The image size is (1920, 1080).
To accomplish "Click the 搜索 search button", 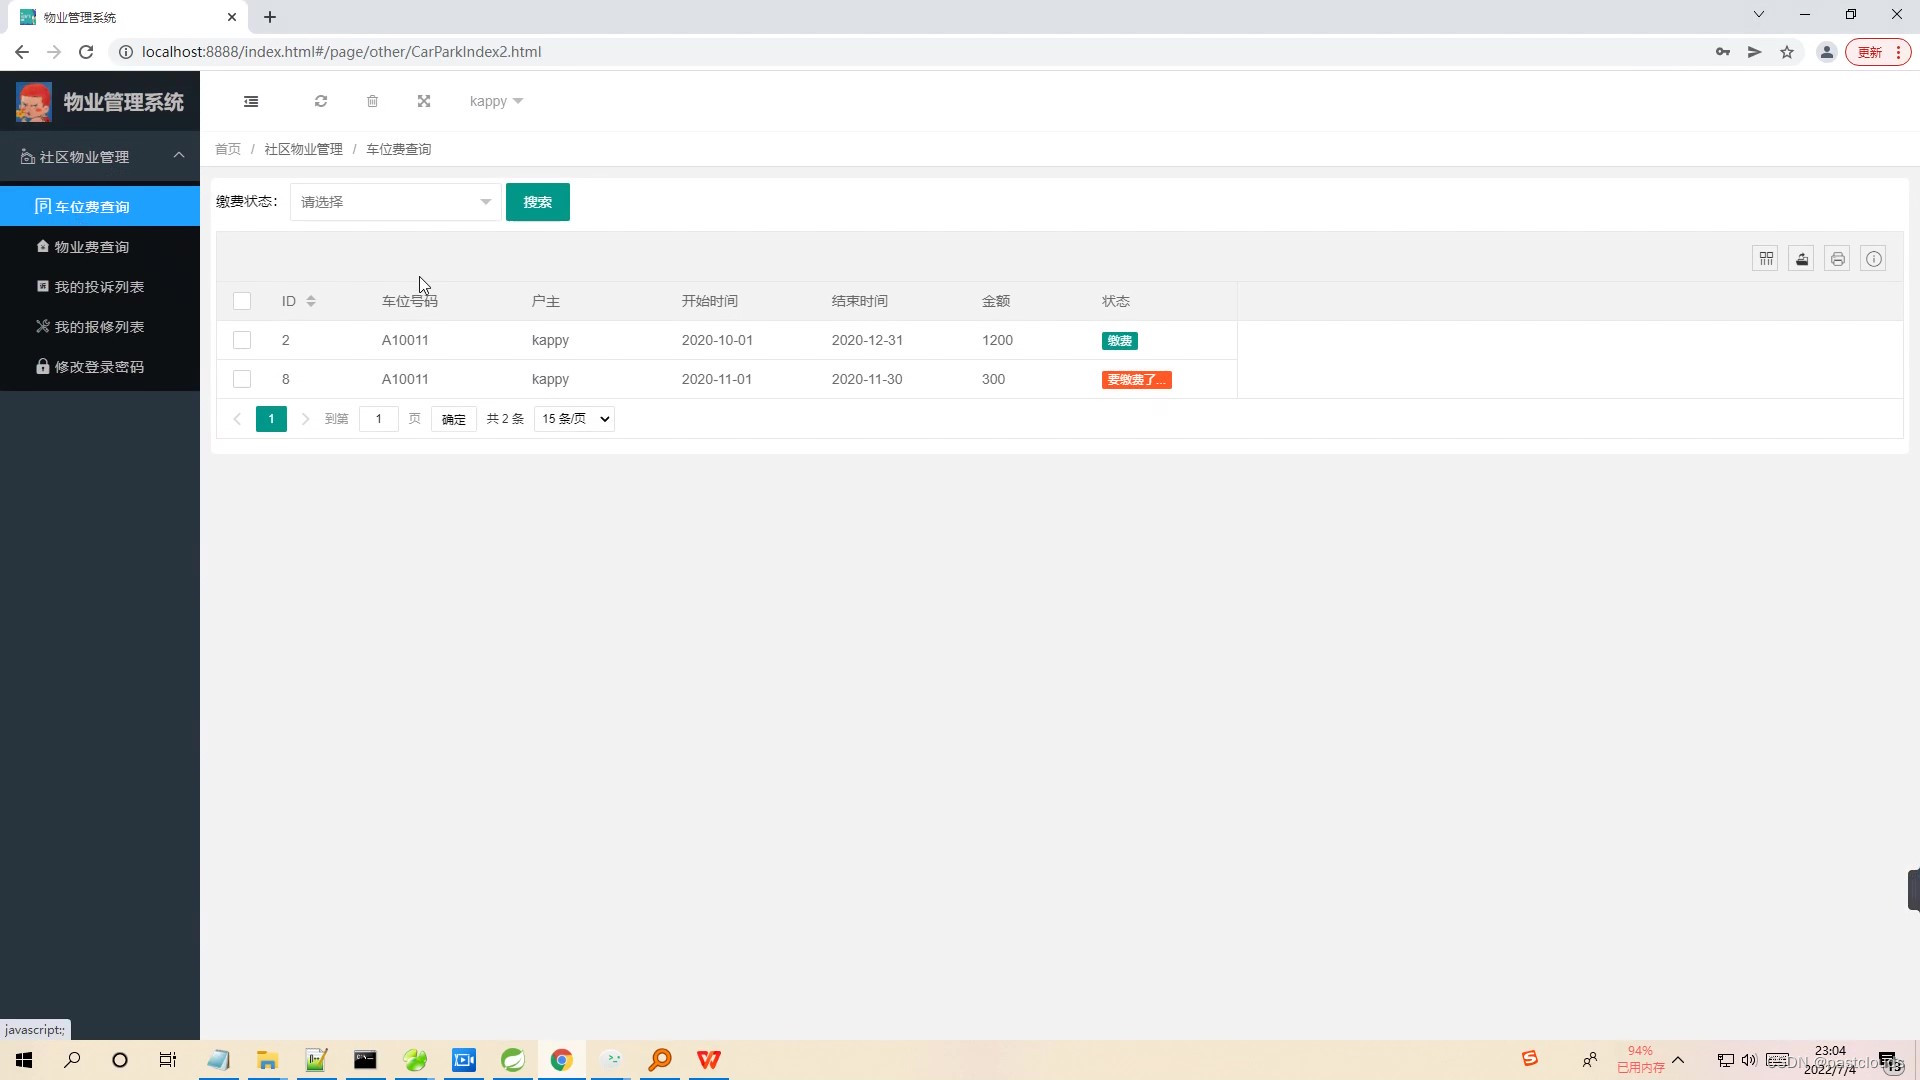I will 538,201.
